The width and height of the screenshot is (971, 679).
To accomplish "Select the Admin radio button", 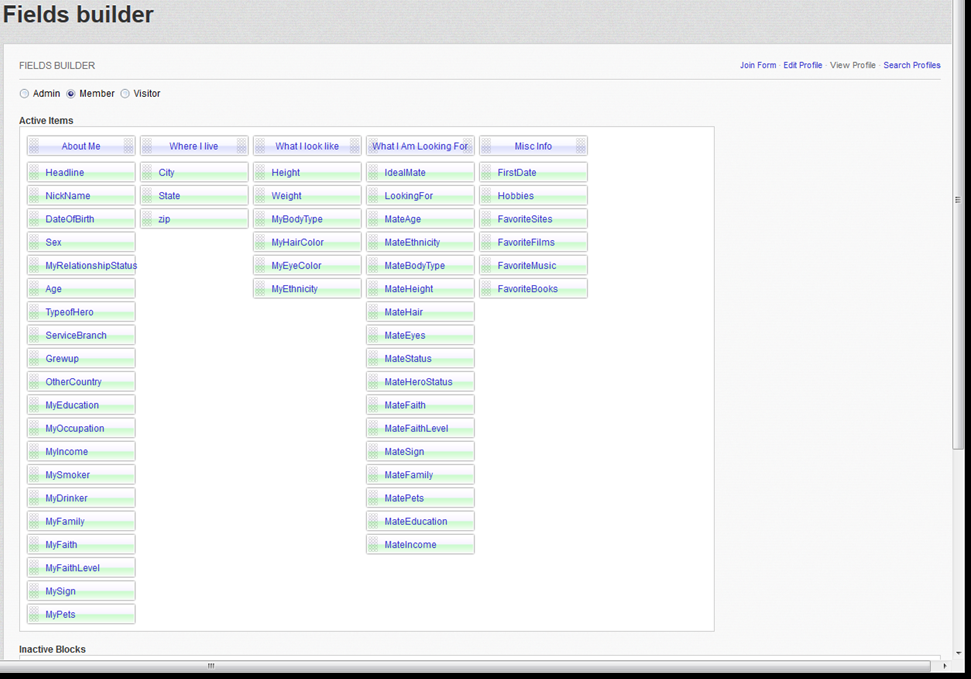I will pyautogui.click(x=25, y=94).
